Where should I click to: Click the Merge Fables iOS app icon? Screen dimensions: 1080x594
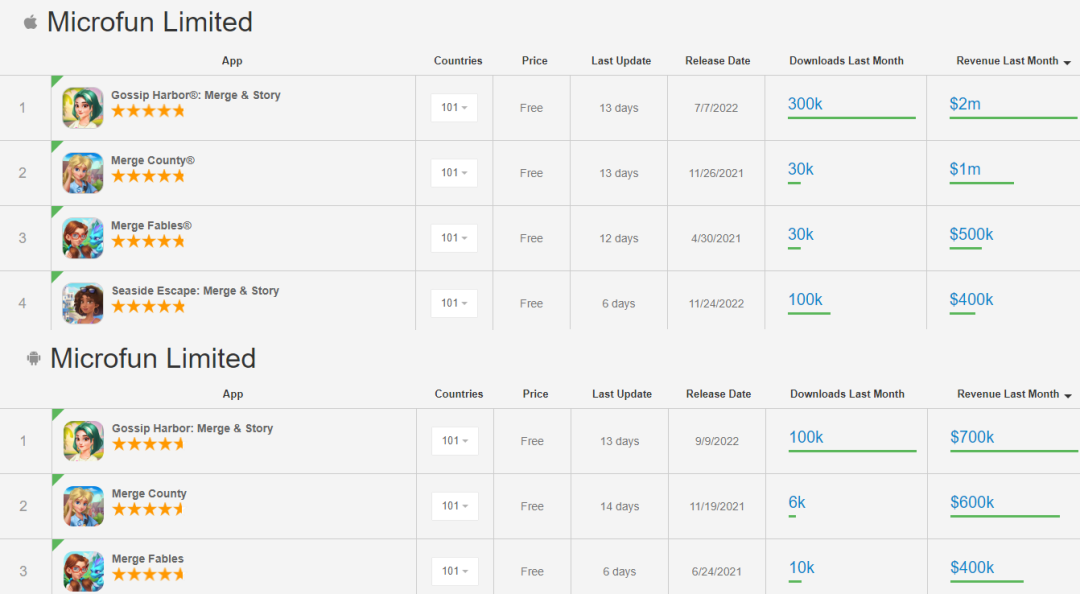tap(83, 238)
